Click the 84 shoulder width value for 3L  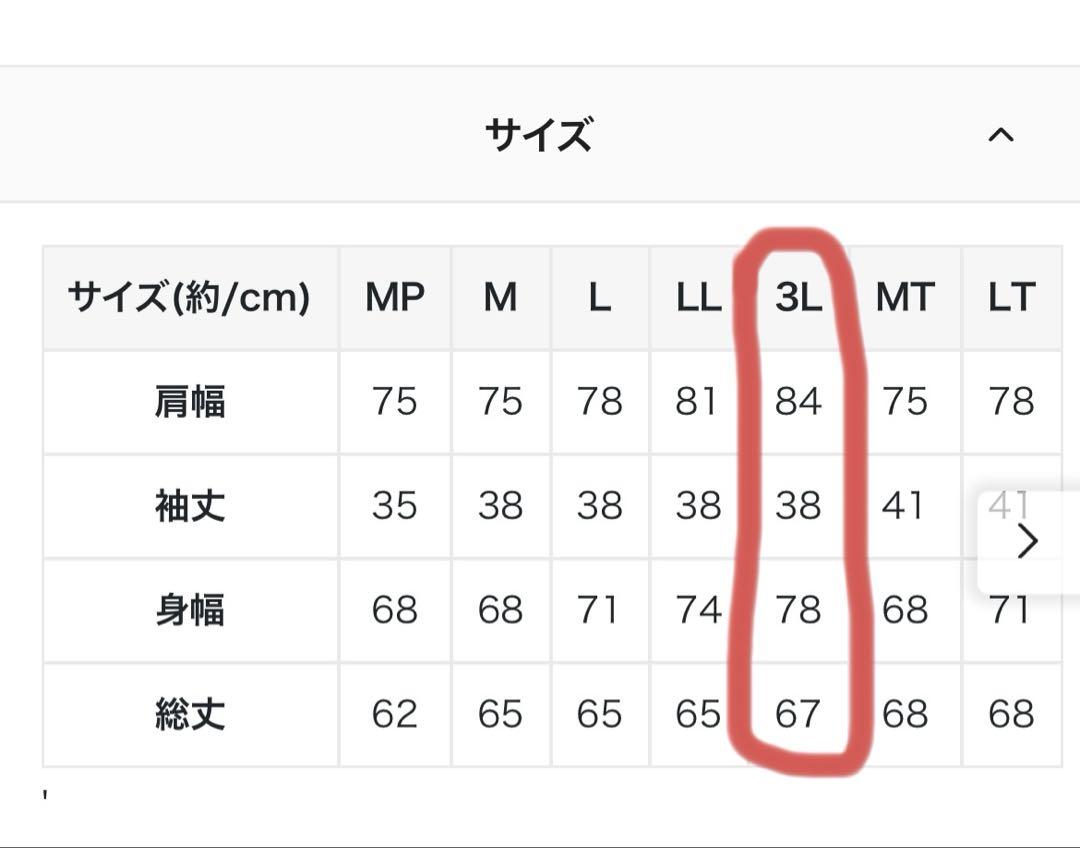(798, 402)
